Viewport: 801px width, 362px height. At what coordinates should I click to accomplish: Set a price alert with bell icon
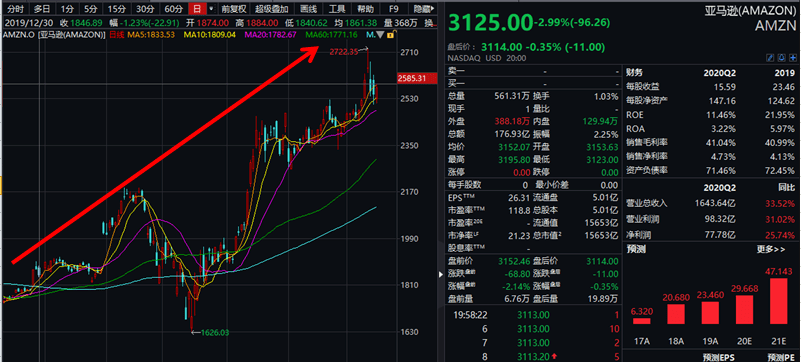(x=782, y=58)
